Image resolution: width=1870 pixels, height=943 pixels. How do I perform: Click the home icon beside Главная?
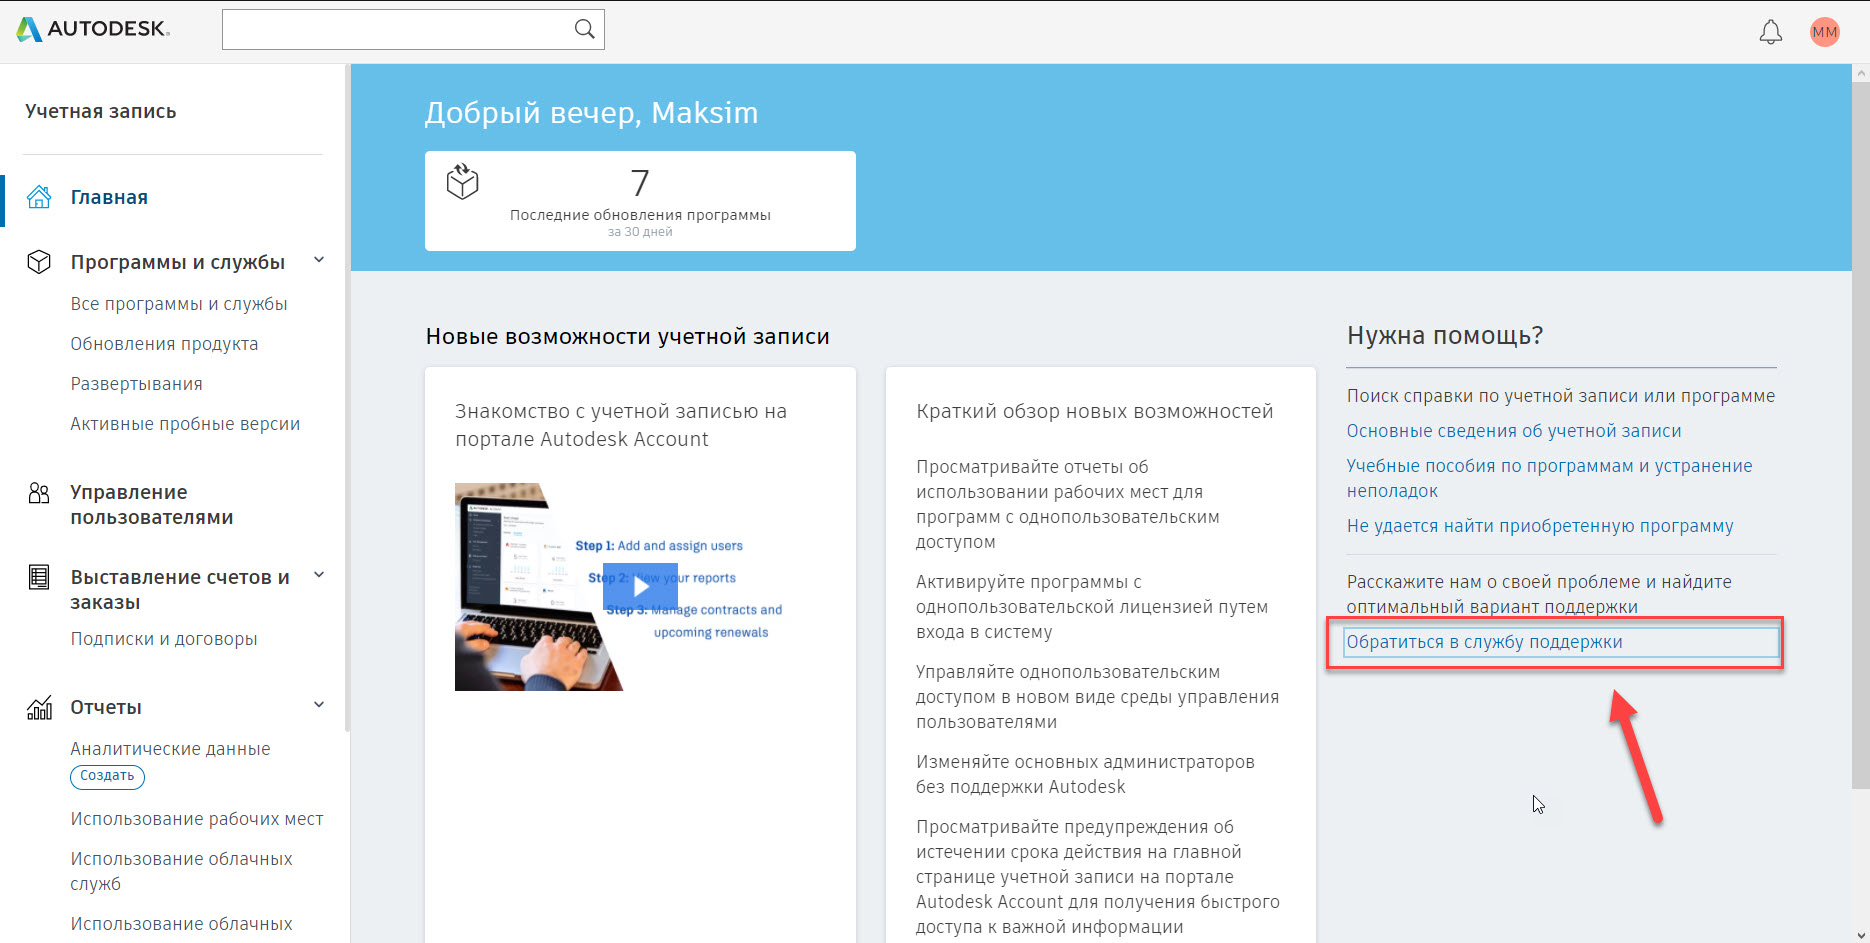pos(39,197)
